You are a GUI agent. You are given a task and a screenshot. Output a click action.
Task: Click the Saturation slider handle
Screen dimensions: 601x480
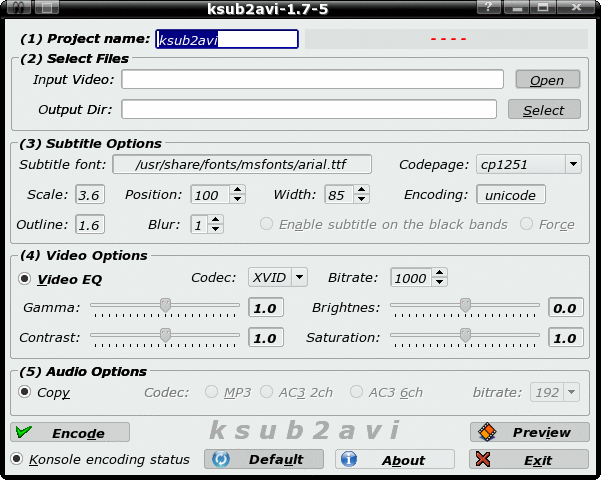point(465,335)
